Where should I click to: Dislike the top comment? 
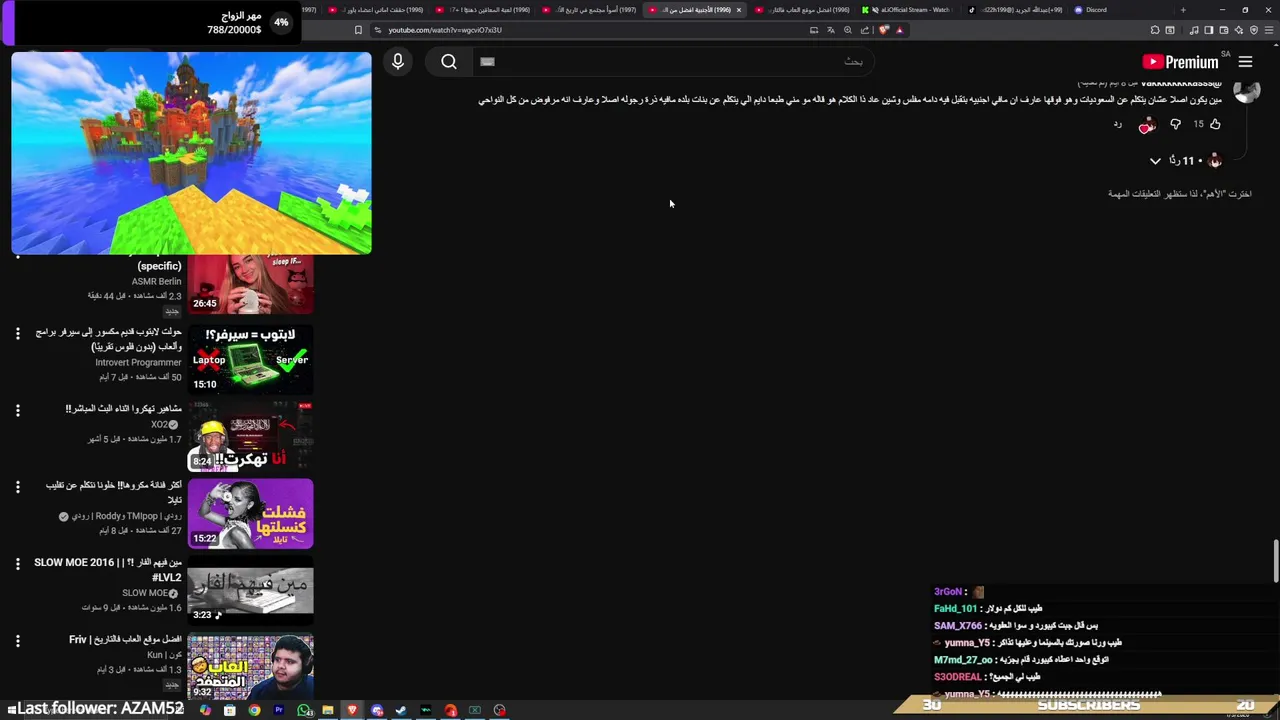coord(1175,124)
